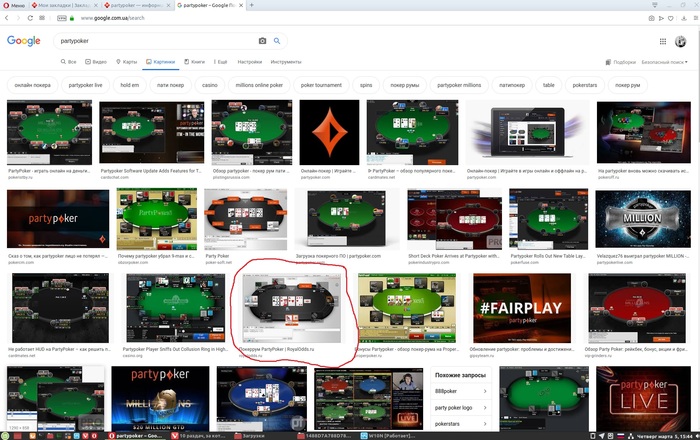Select the 'онлайн покера' filter chip
Viewport: 700px width, 440px height.
(33, 85)
